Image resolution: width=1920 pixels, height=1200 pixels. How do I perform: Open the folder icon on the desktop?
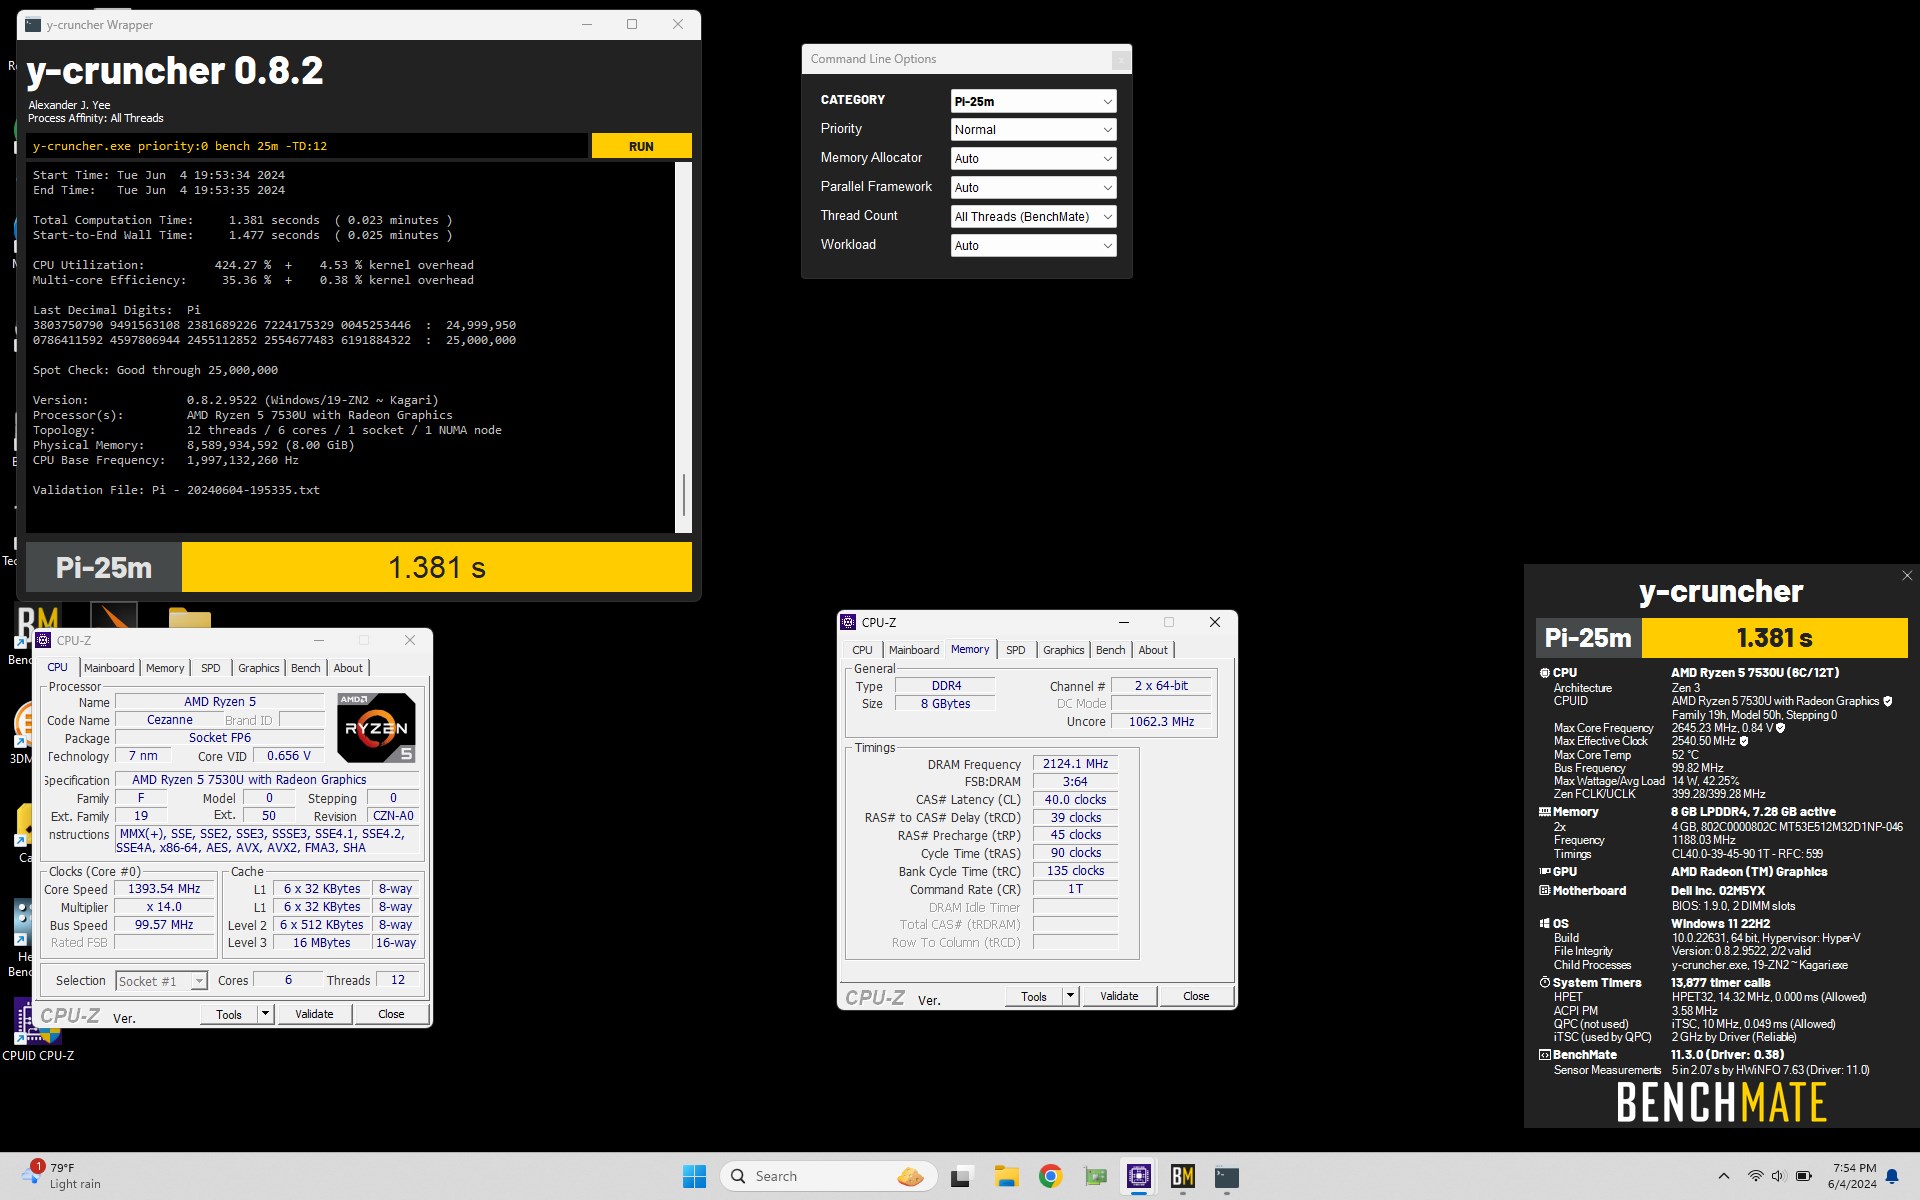coord(190,621)
